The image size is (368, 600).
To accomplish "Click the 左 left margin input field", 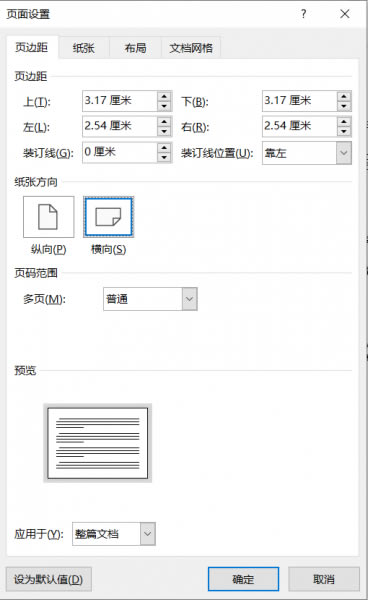I will (x=120, y=127).
